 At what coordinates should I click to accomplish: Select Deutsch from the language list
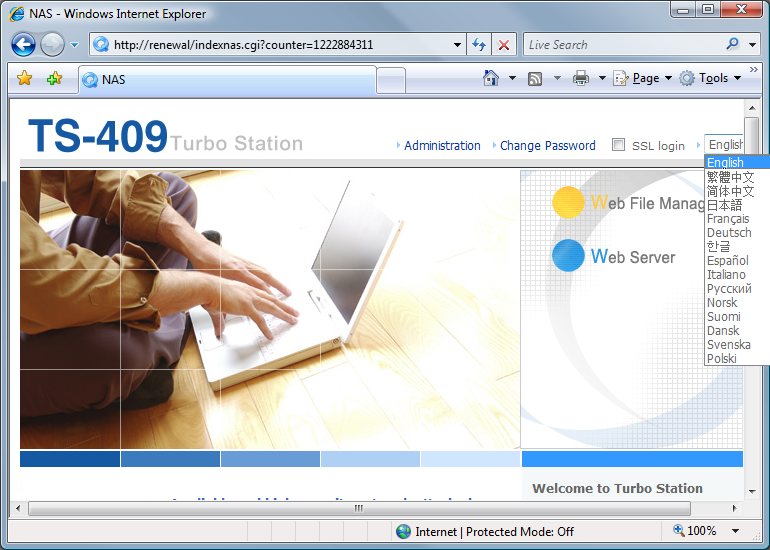coord(728,233)
